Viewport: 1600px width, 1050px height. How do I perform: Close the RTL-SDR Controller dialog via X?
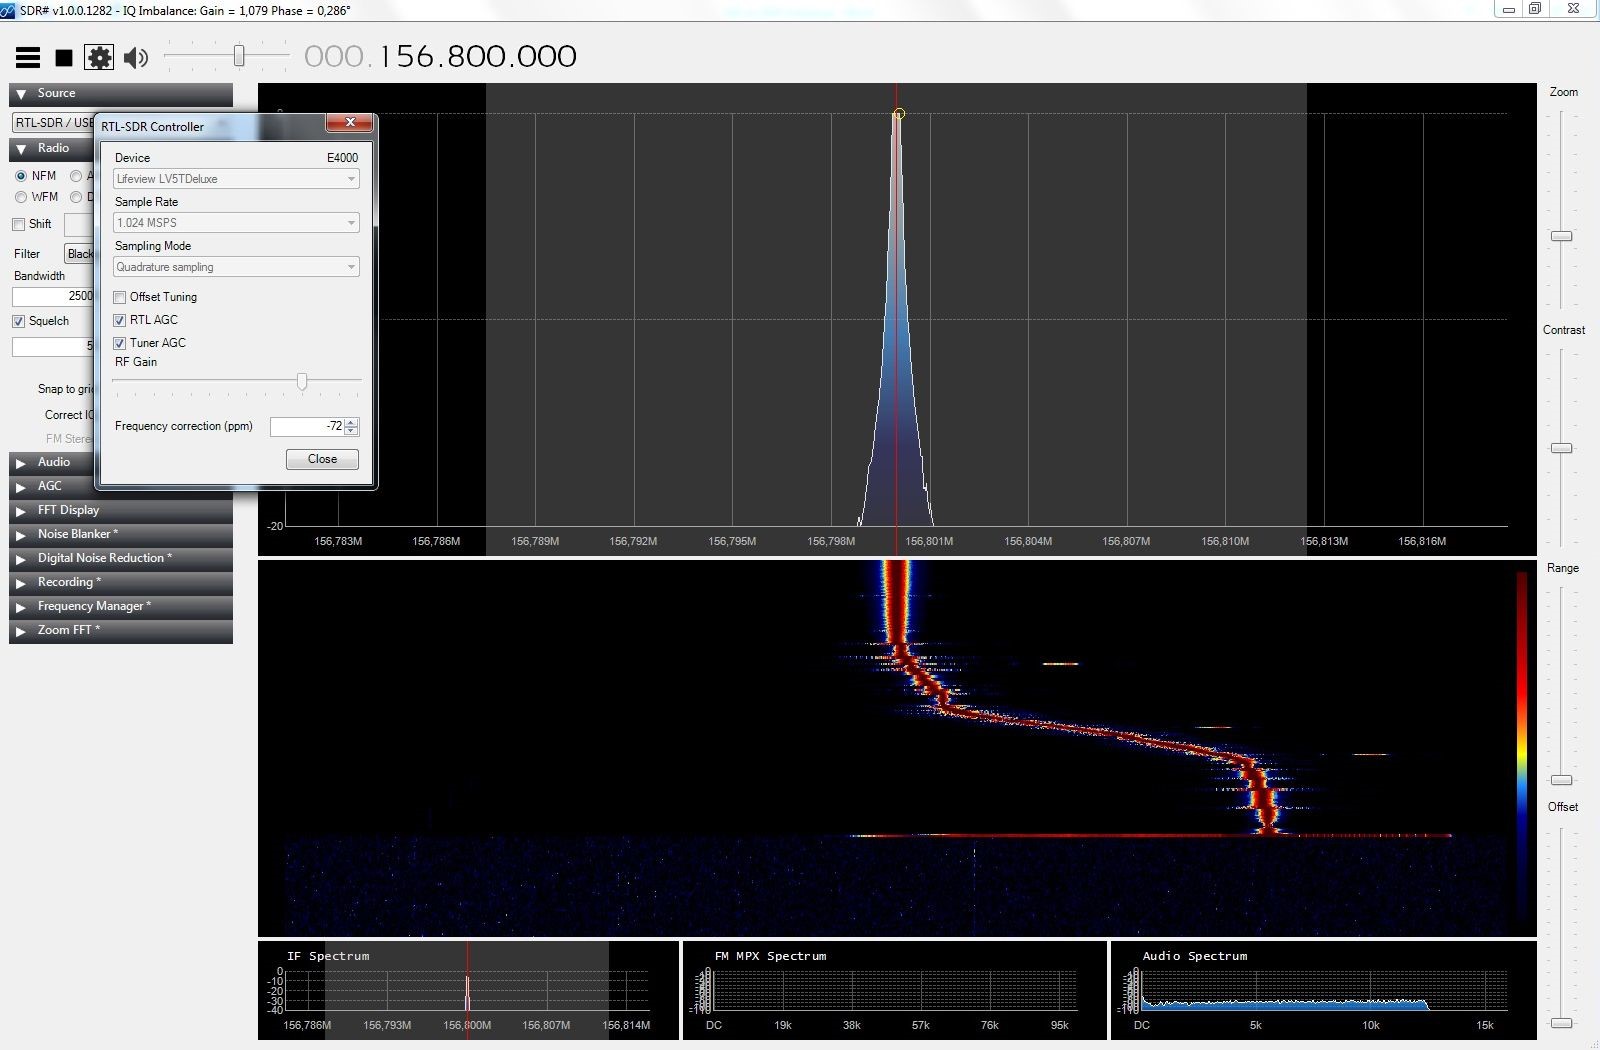[350, 122]
